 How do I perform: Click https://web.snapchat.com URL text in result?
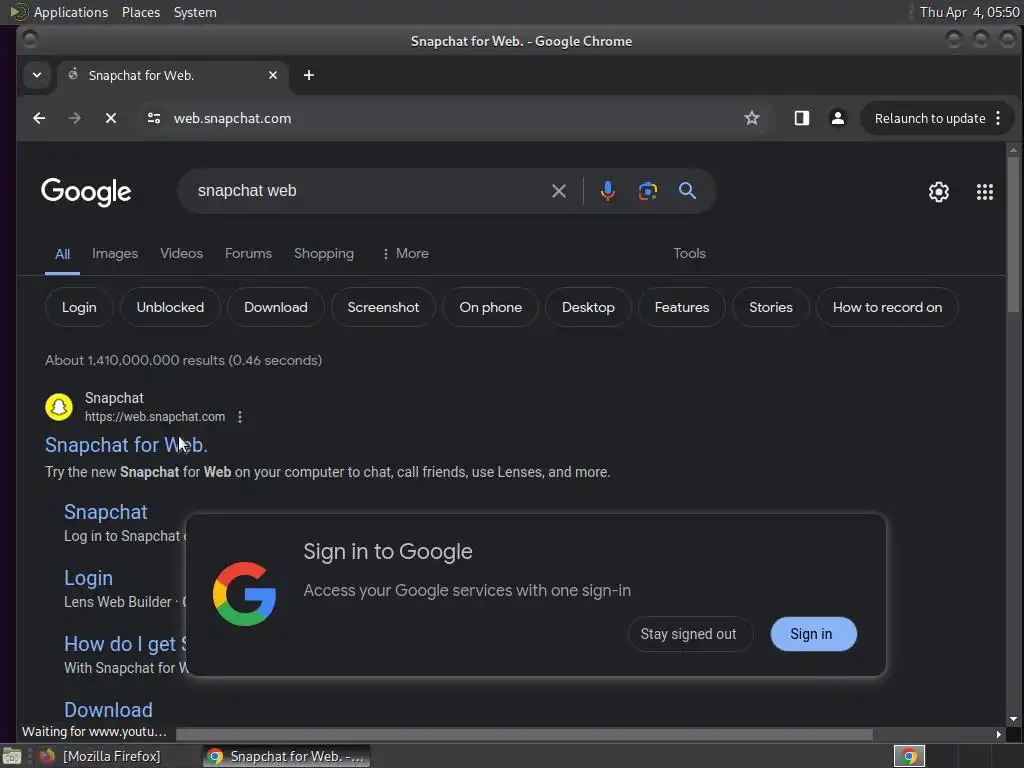click(x=155, y=417)
